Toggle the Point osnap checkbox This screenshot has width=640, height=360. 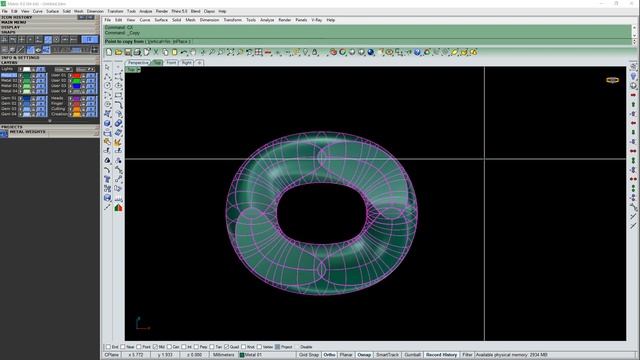point(139,347)
